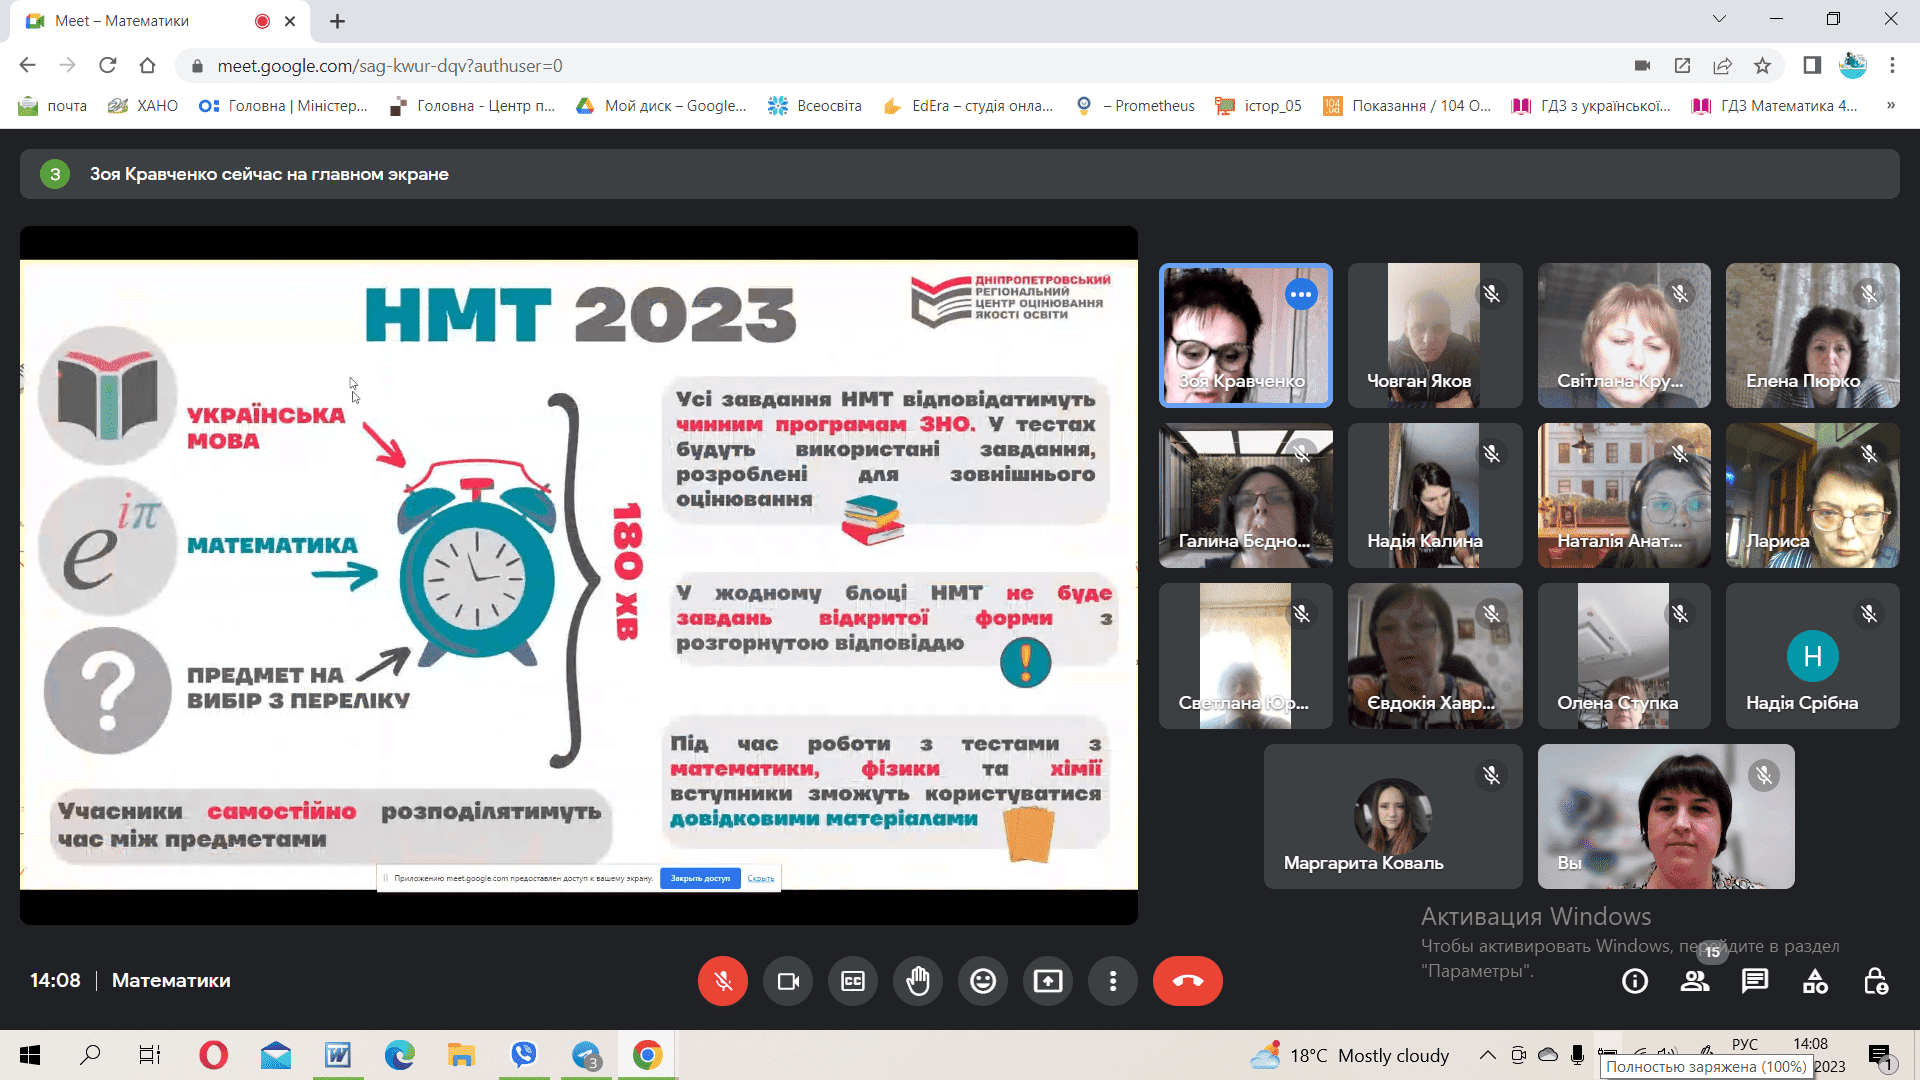Open options on Зоя Кравченко tile
The width and height of the screenshot is (1920, 1080).
click(x=1301, y=294)
